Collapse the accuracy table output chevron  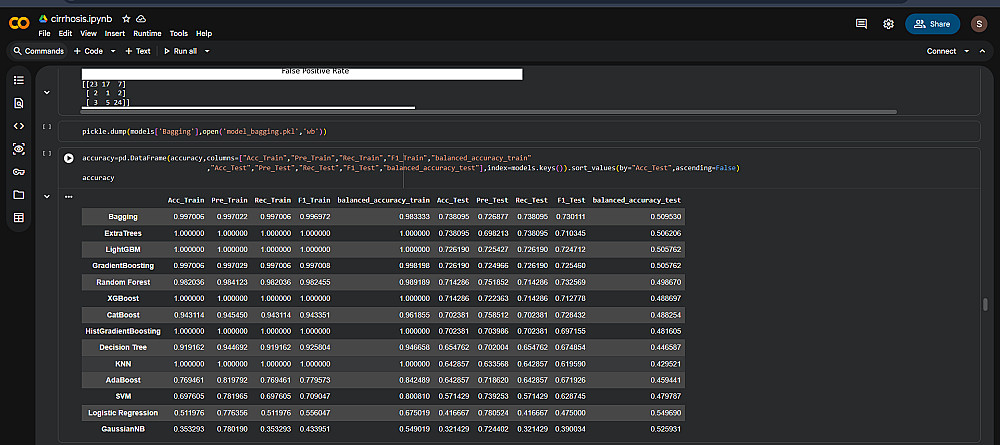(46, 197)
